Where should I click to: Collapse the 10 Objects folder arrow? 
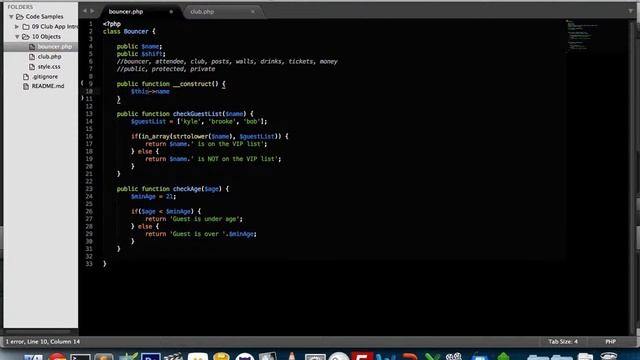pos(17,37)
